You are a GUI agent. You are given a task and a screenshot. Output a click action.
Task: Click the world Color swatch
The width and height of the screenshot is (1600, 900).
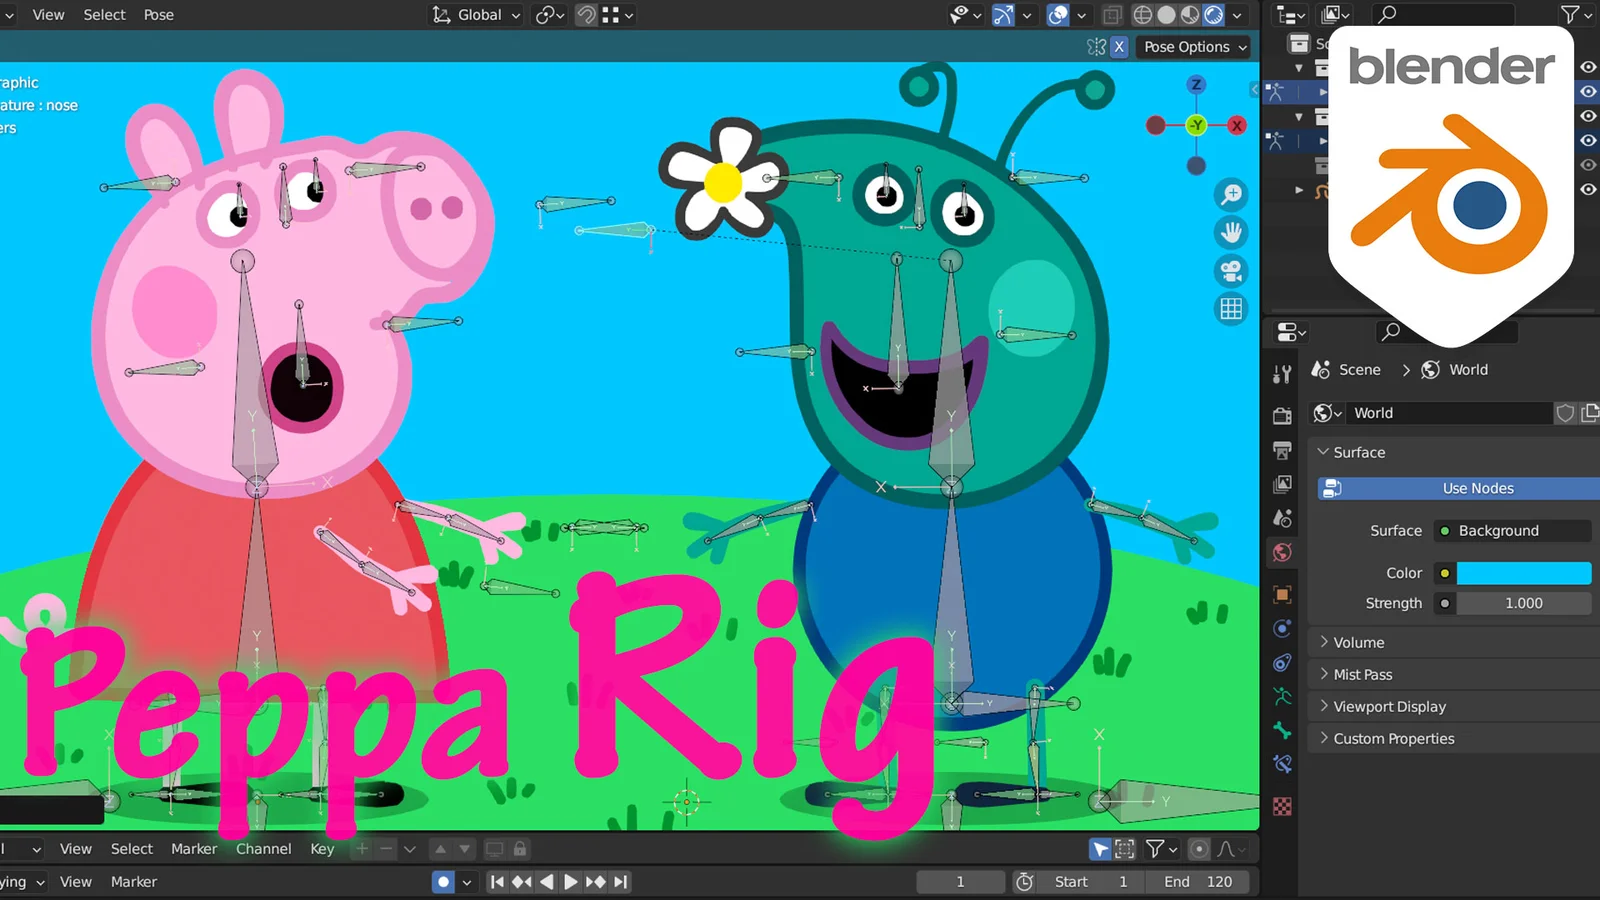(1523, 573)
